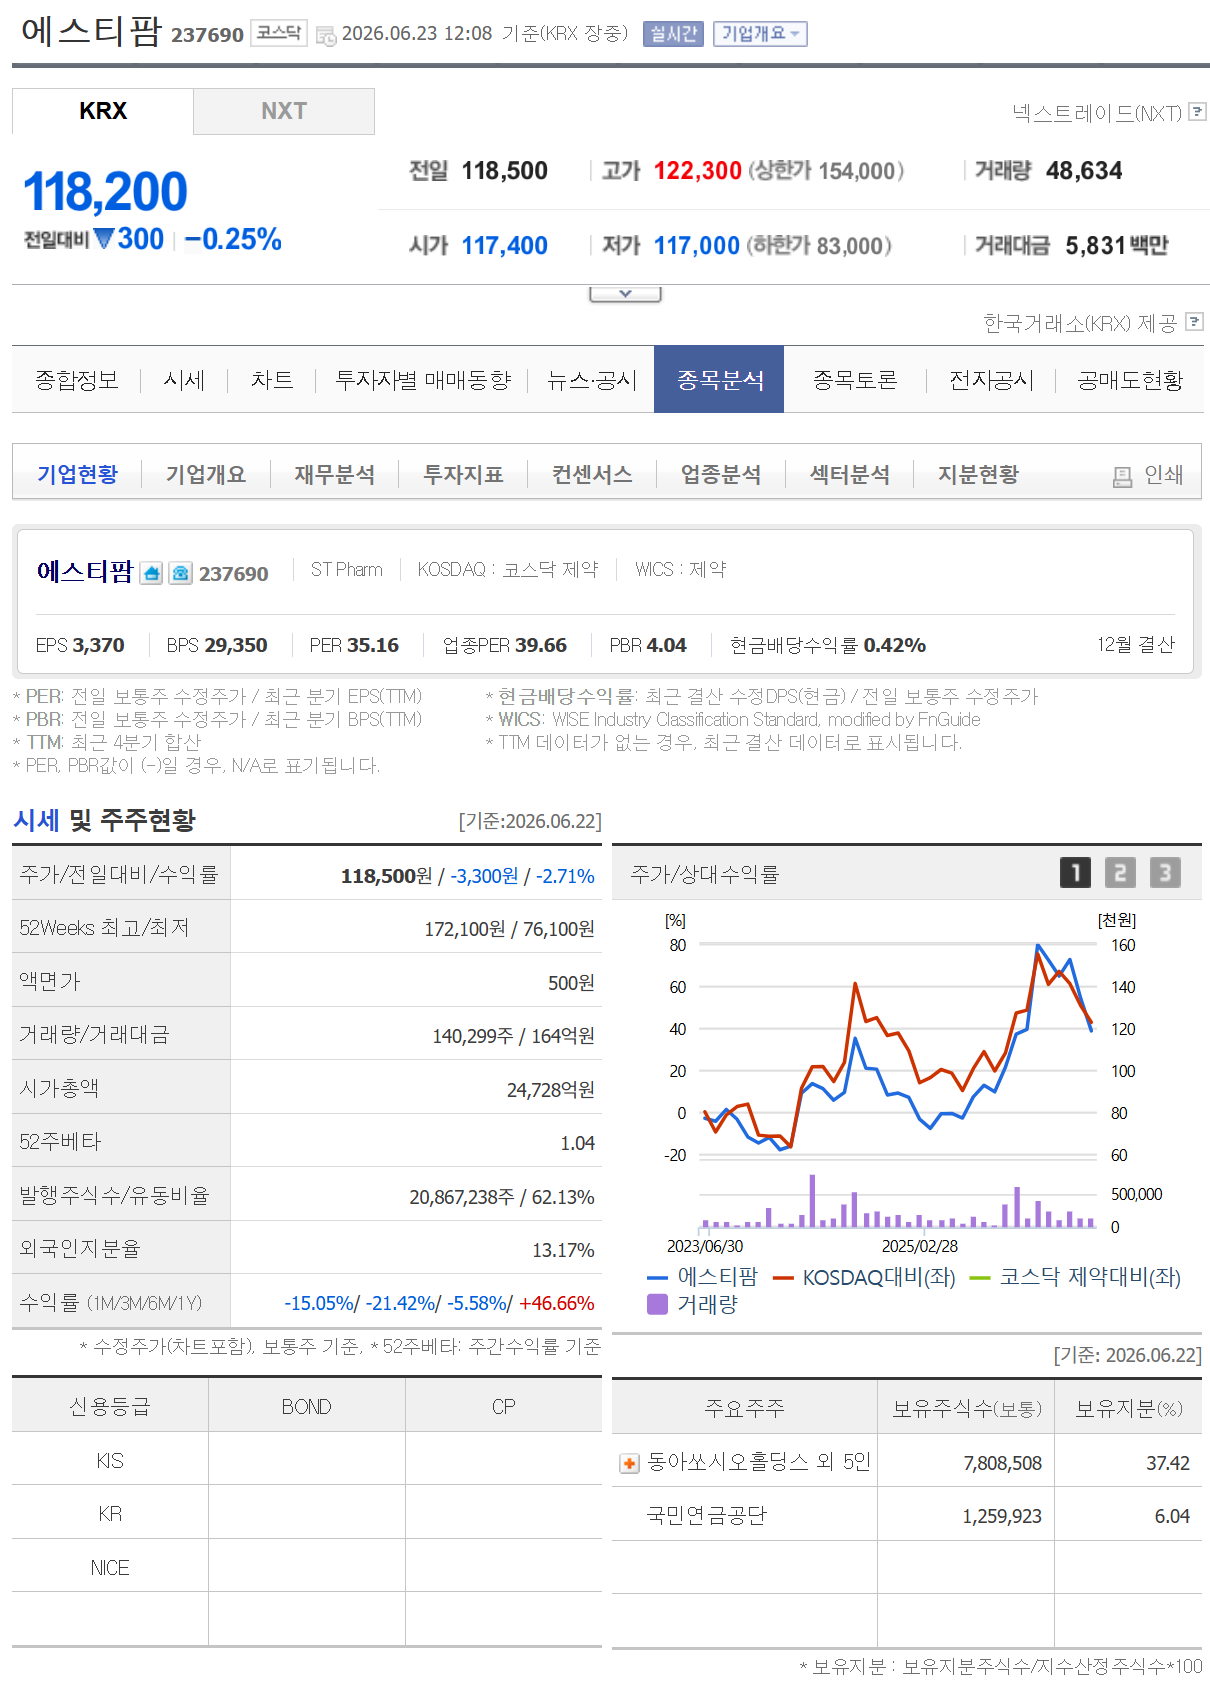Screen dimensions: 1210x1692
Task: Toggle the 거래량 purple legend swatch
Action: pyautogui.click(x=657, y=1304)
